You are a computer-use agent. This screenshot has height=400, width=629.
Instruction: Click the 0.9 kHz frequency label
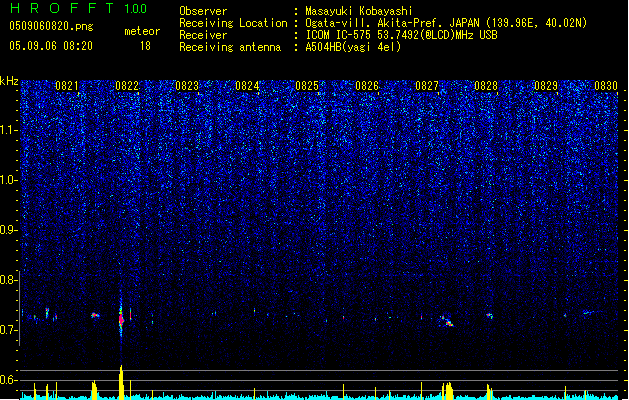pyautogui.click(x=9, y=230)
